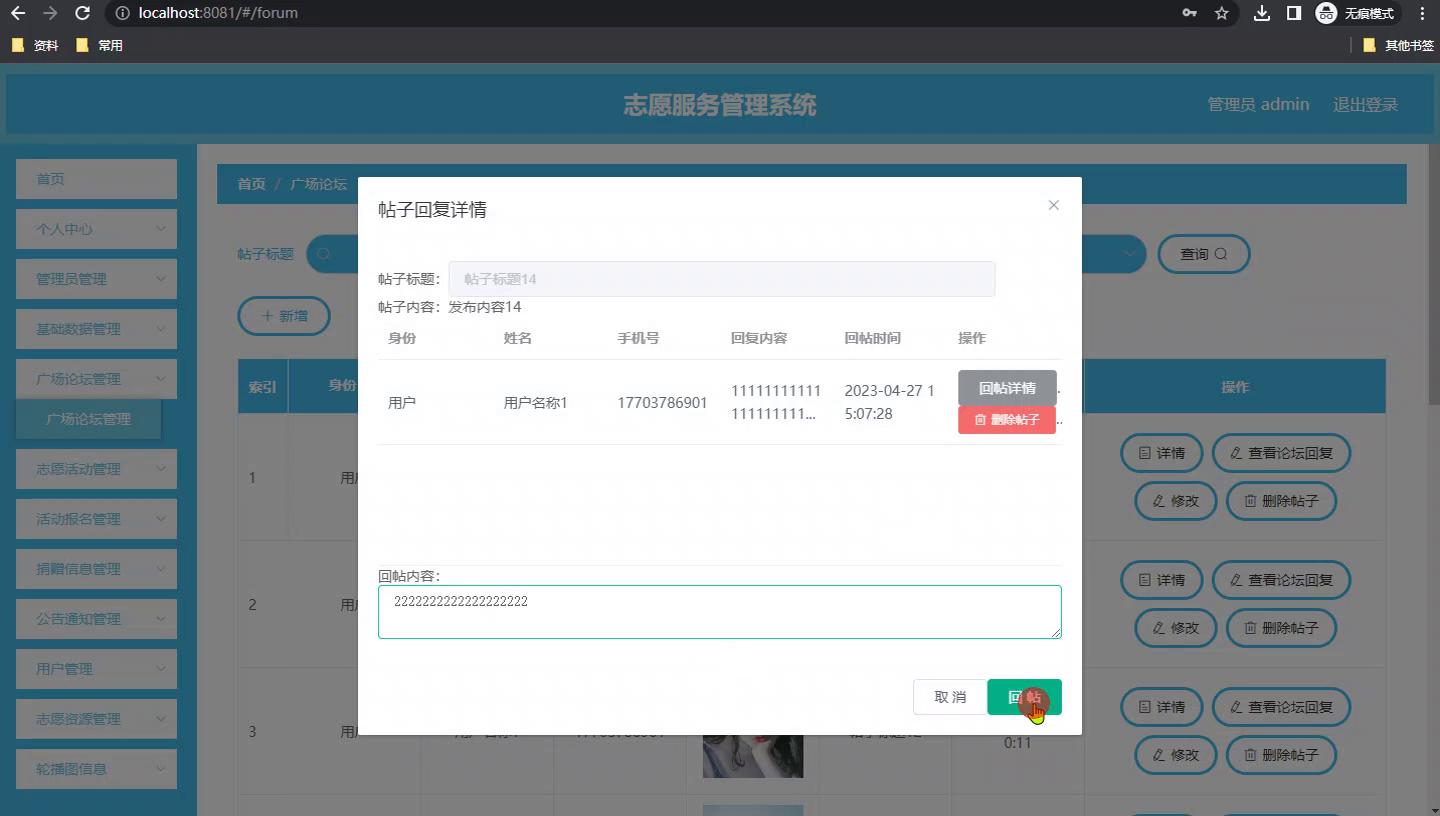Reload the page with refresh icon
1440x816 pixels.
coord(83,13)
